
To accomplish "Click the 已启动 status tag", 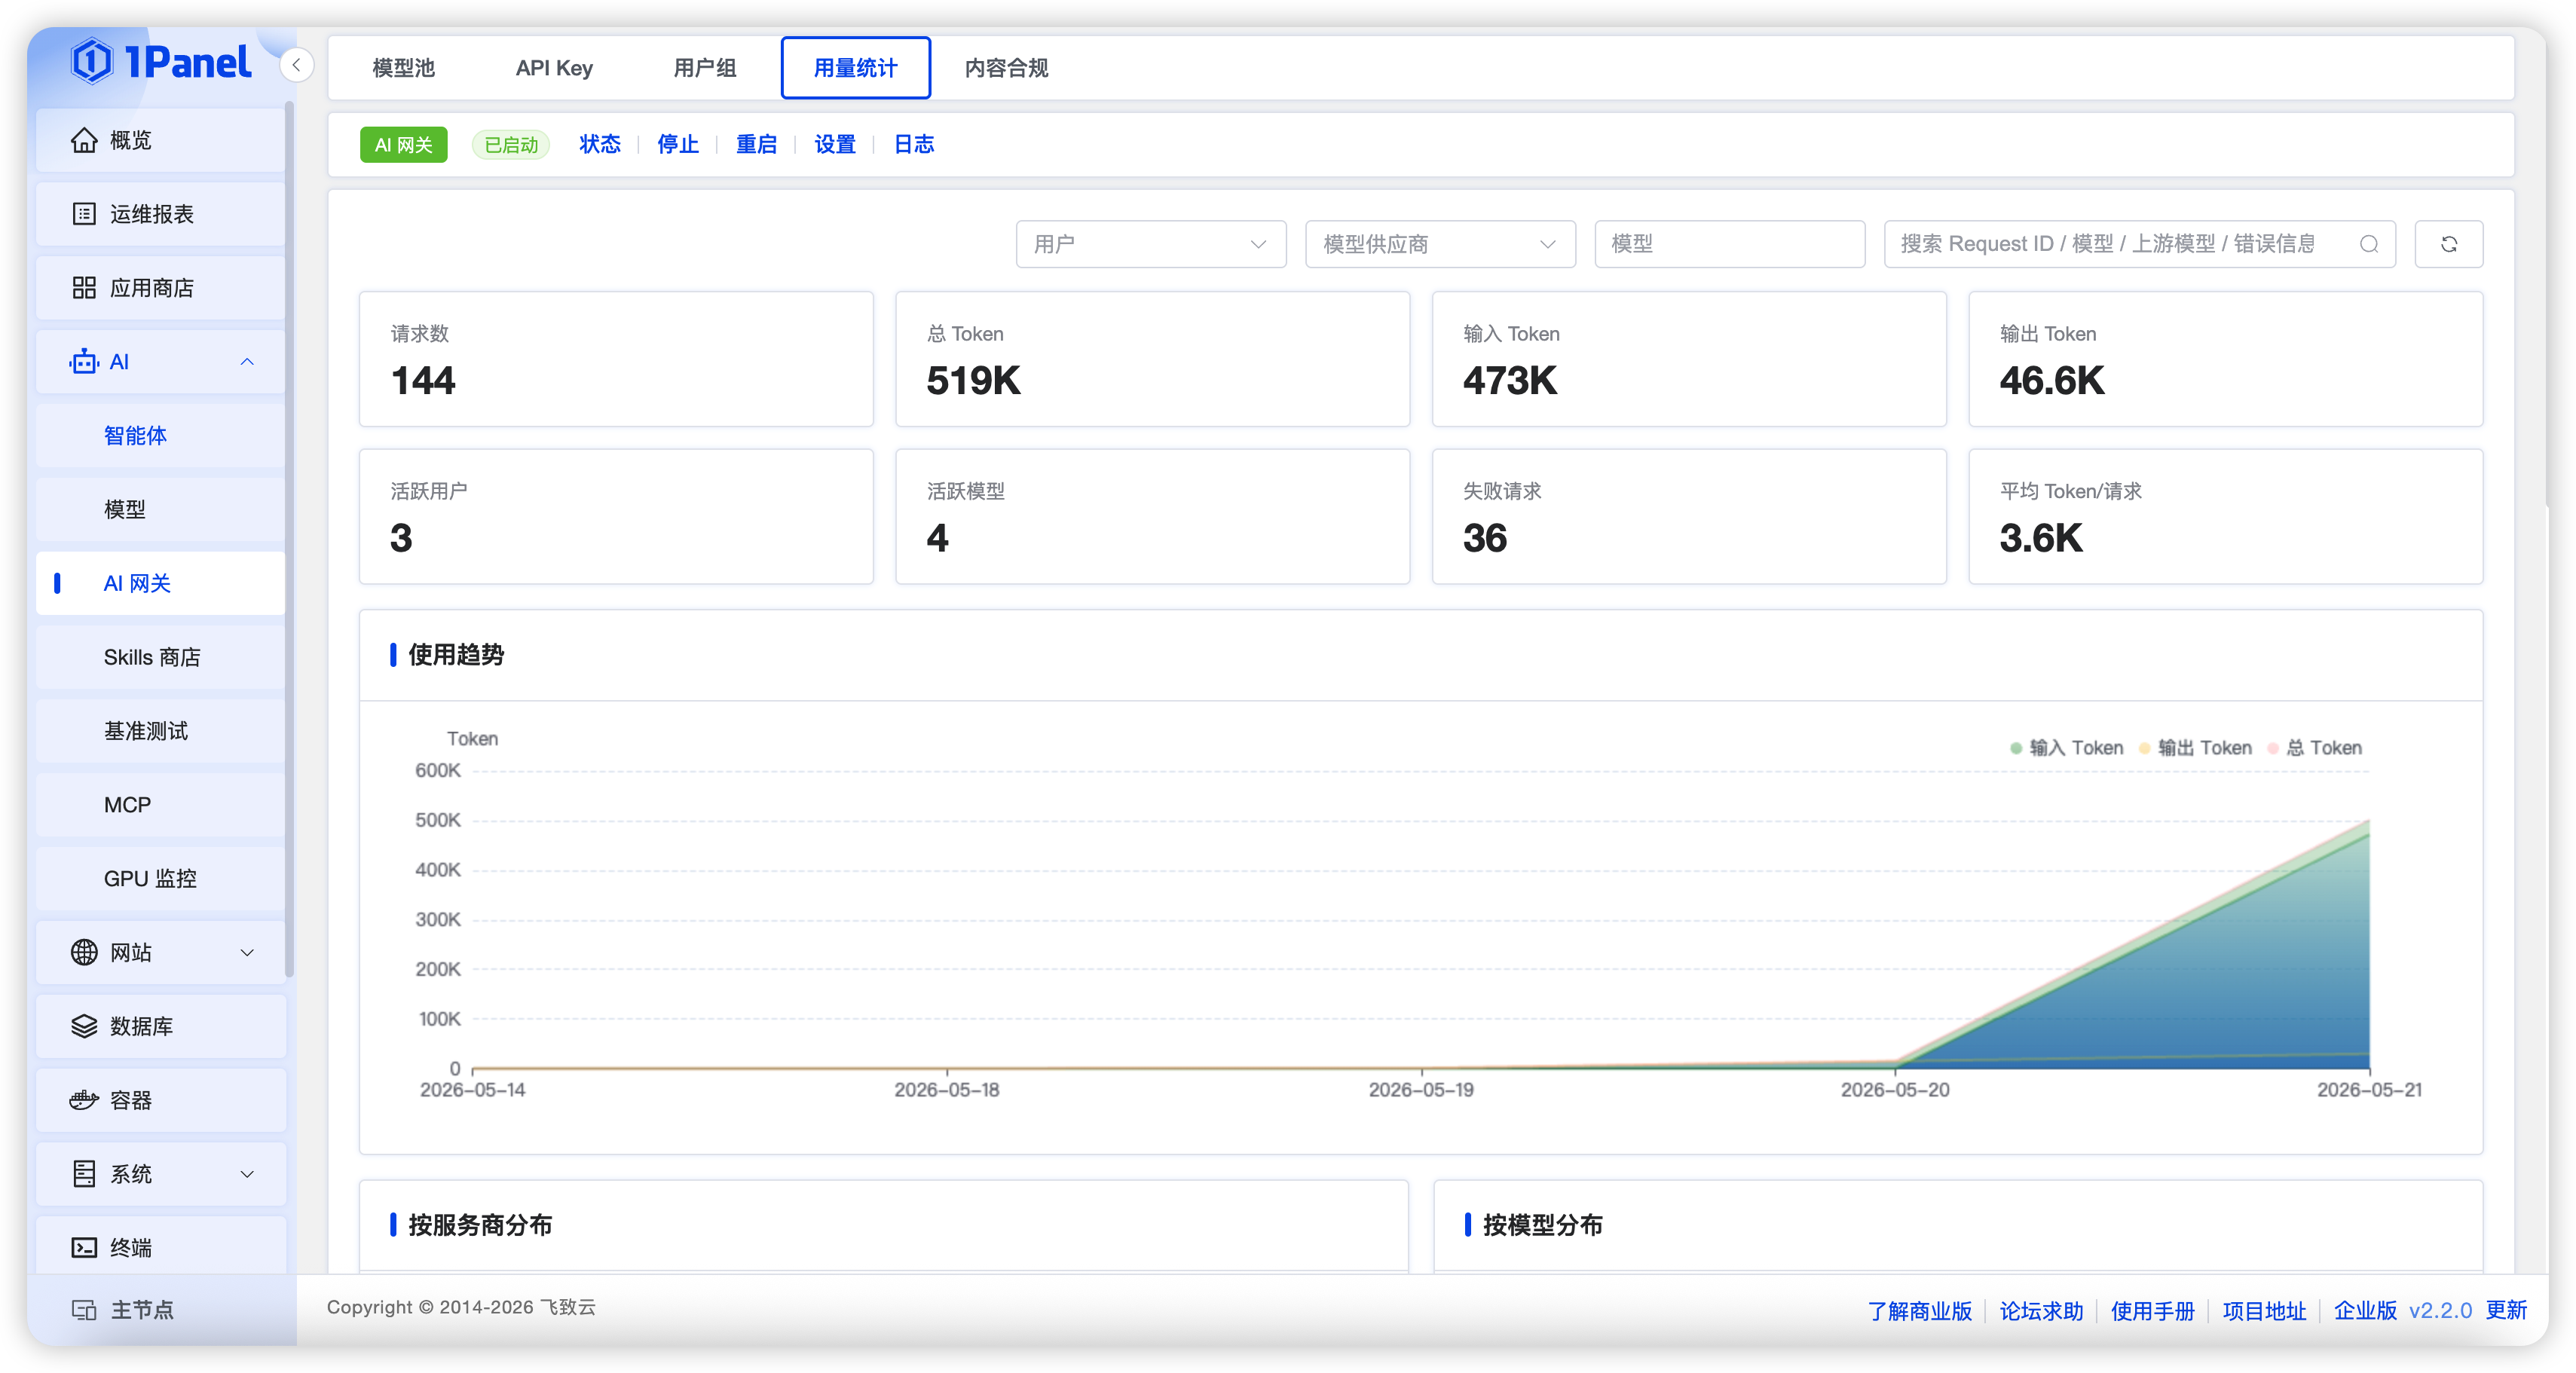I will coord(511,145).
